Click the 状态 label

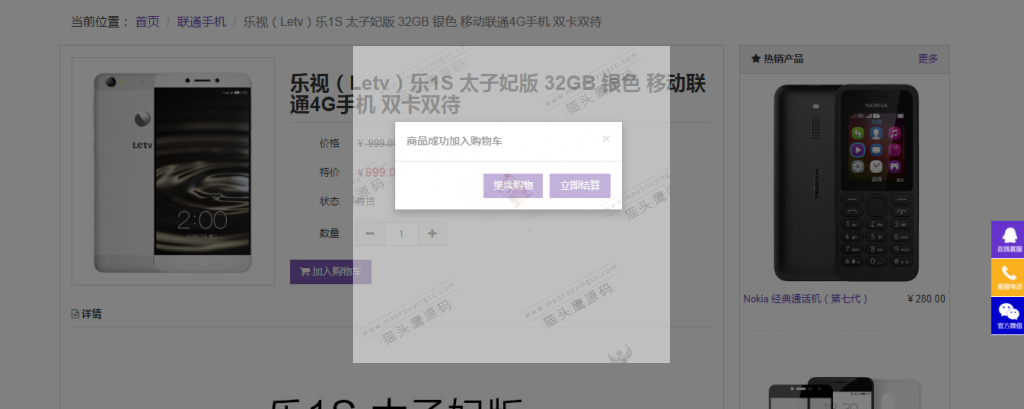coord(329,202)
